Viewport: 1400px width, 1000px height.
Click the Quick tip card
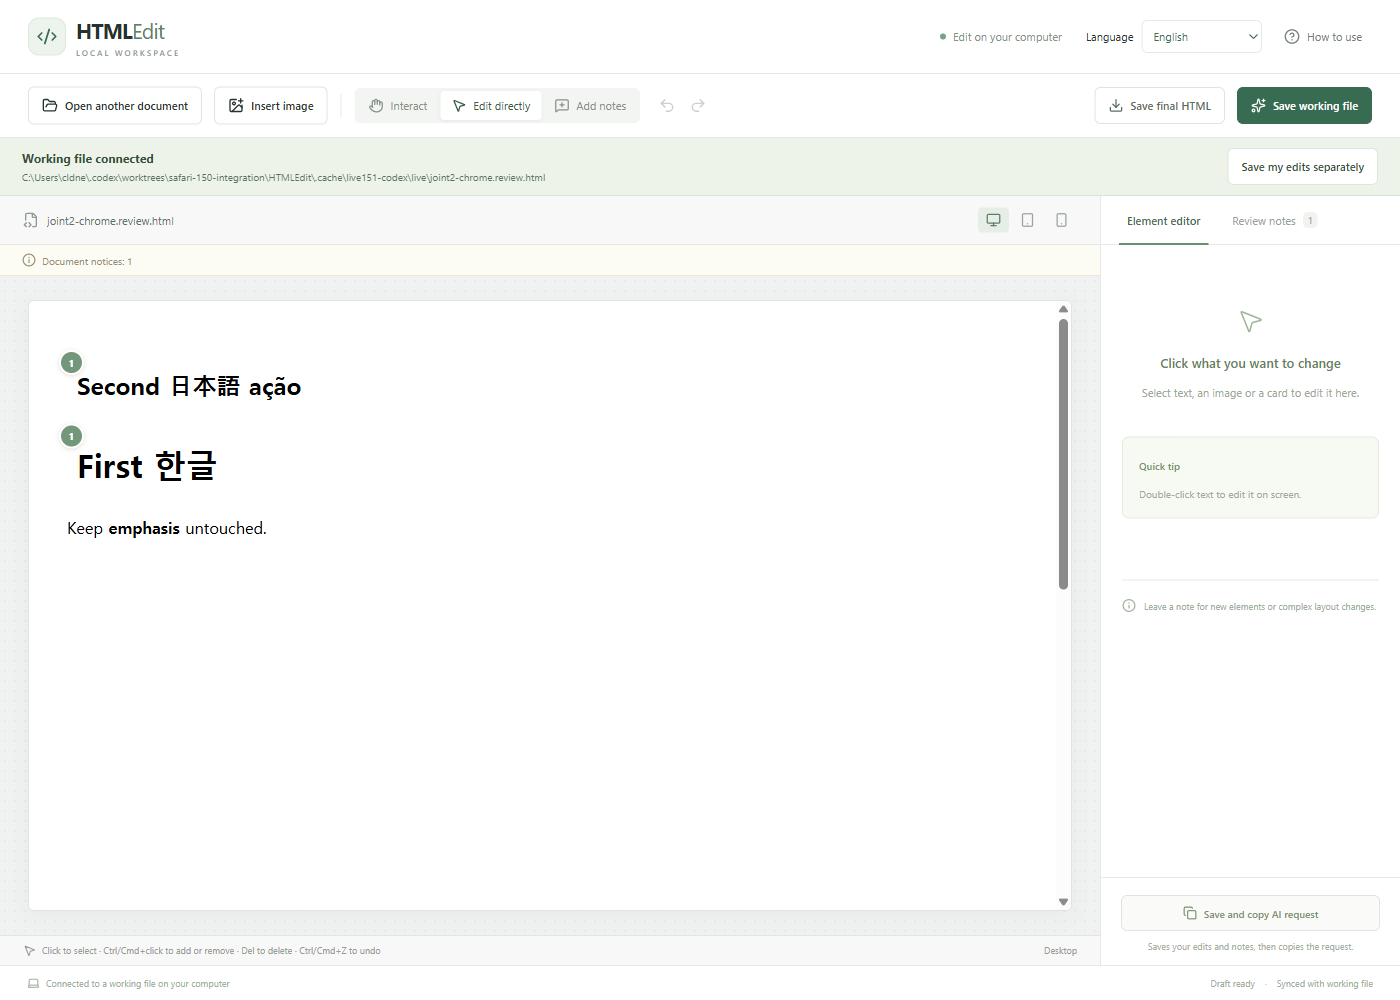tap(1250, 477)
